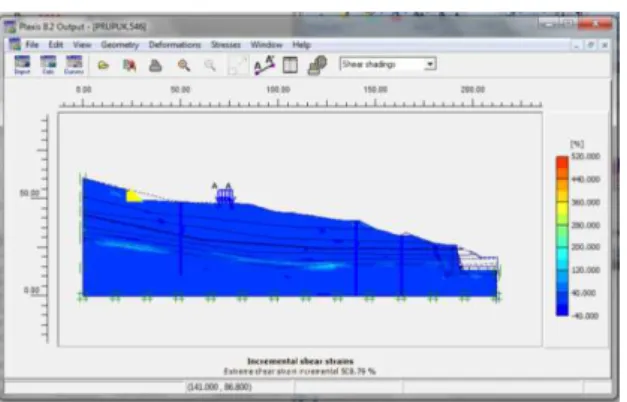Click the status bar coordinates readout

point(220,387)
